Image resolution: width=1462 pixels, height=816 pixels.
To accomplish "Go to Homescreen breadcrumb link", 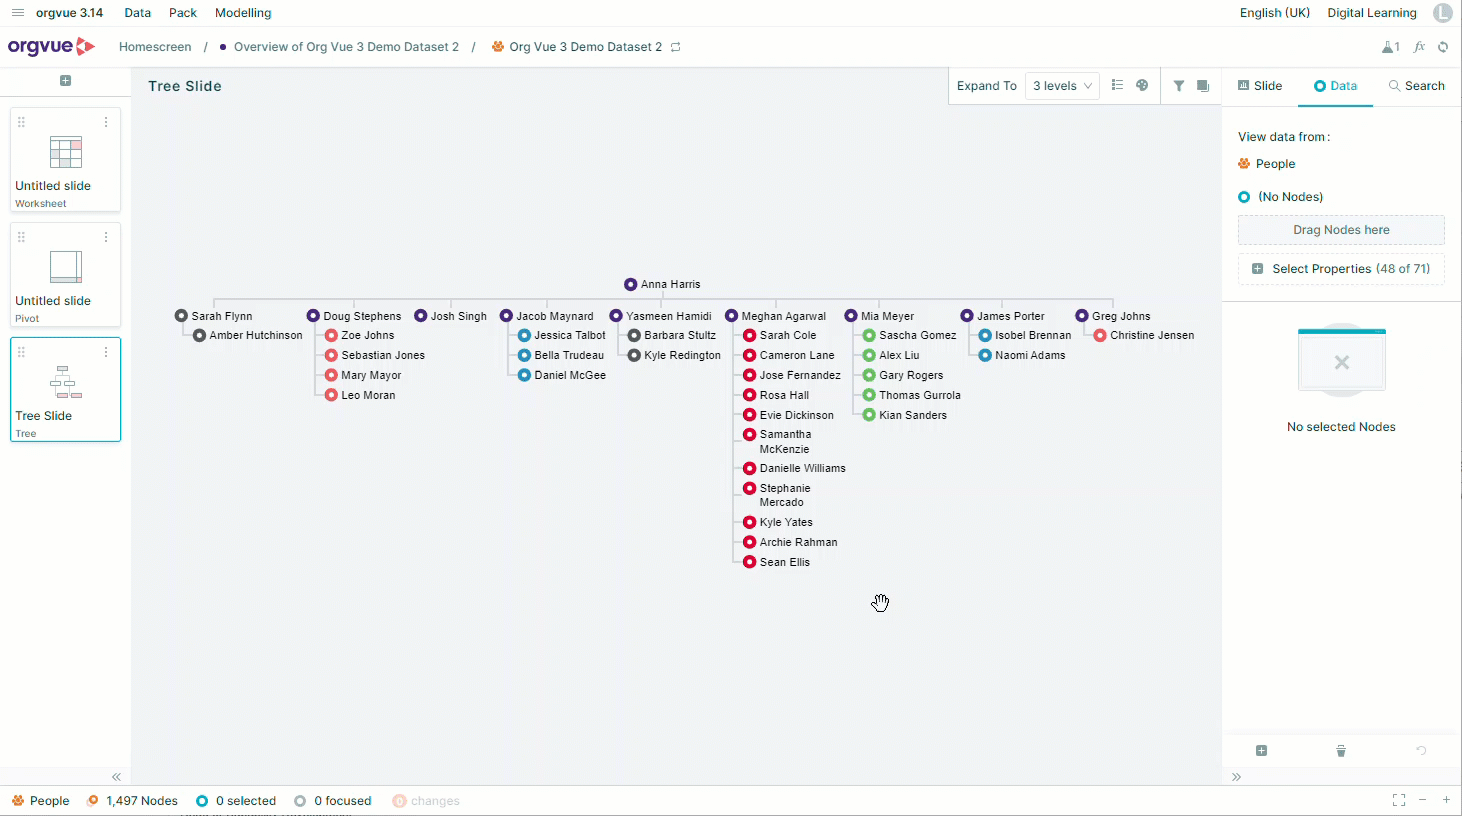I will coord(155,47).
